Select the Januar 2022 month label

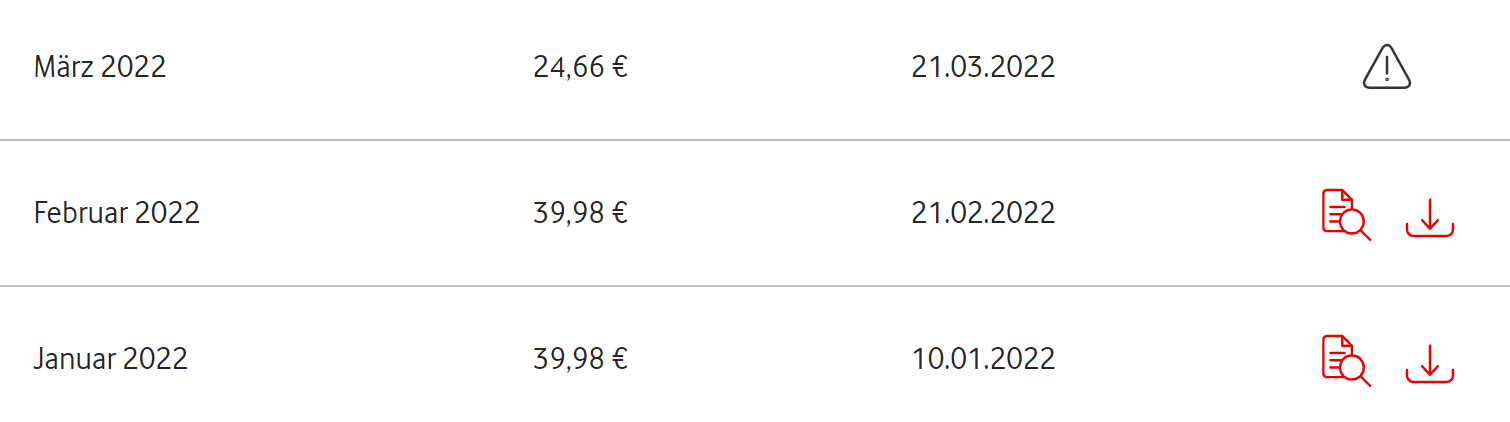click(x=111, y=359)
